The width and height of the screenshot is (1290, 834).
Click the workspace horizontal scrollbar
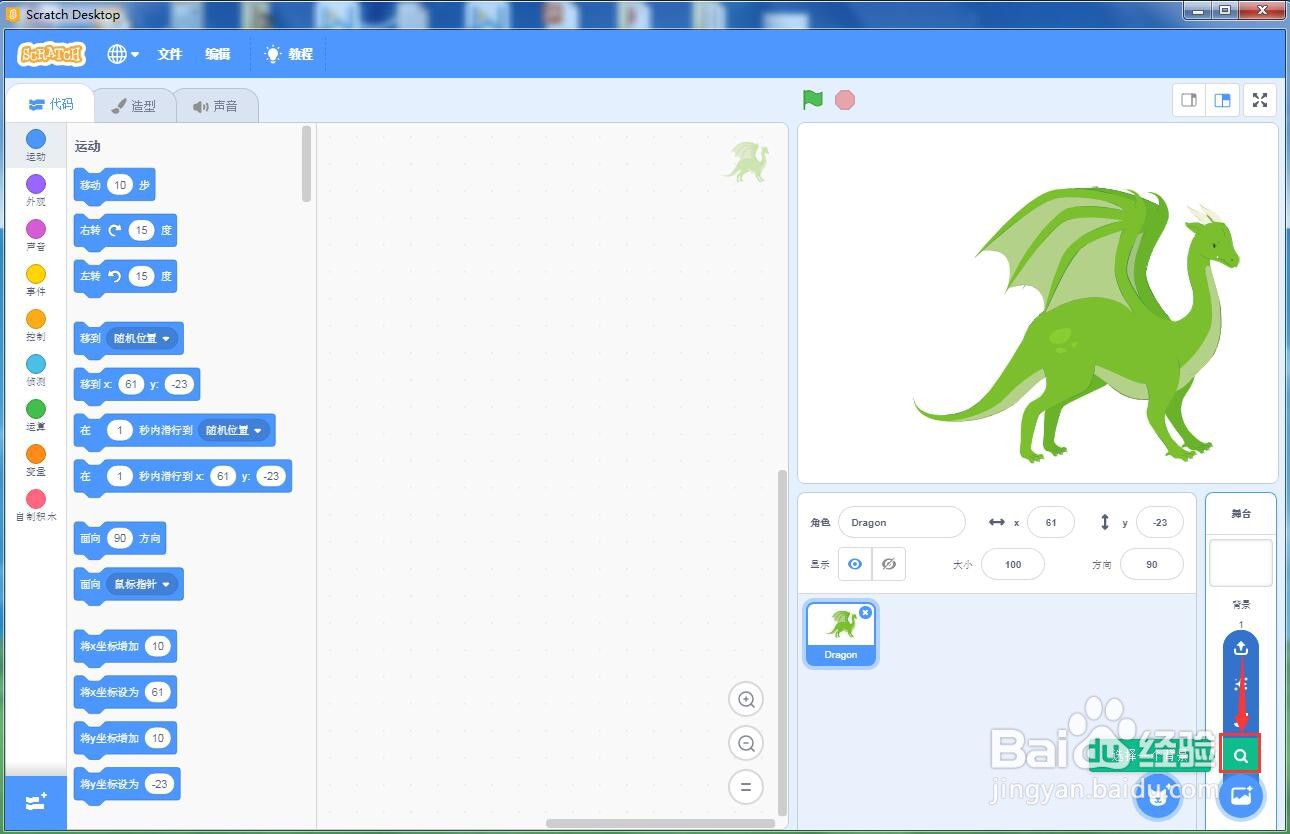tap(660, 823)
